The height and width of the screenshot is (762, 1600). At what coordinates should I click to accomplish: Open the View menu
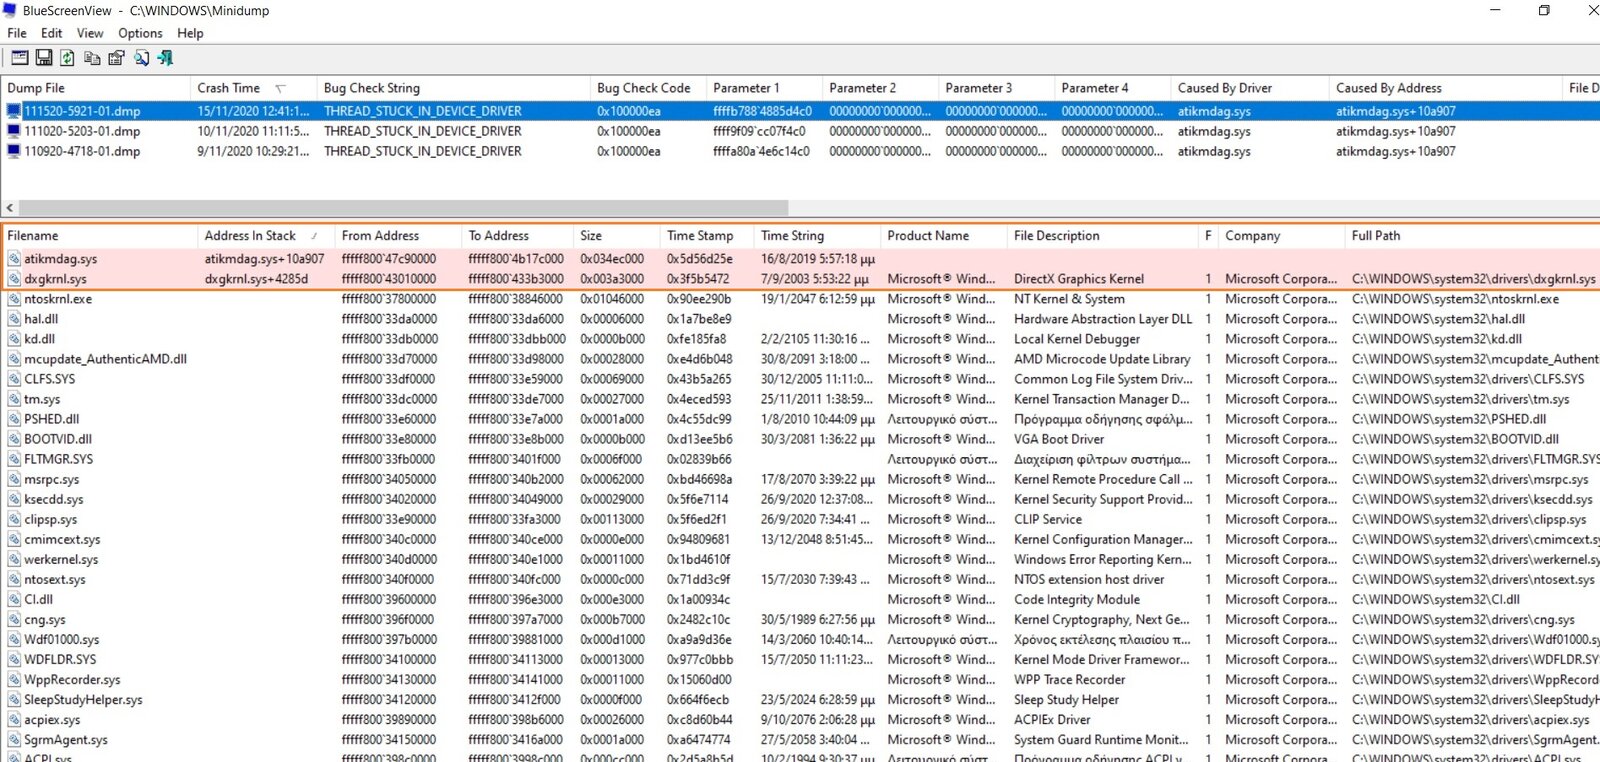pyautogui.click(x=90, y=33)
